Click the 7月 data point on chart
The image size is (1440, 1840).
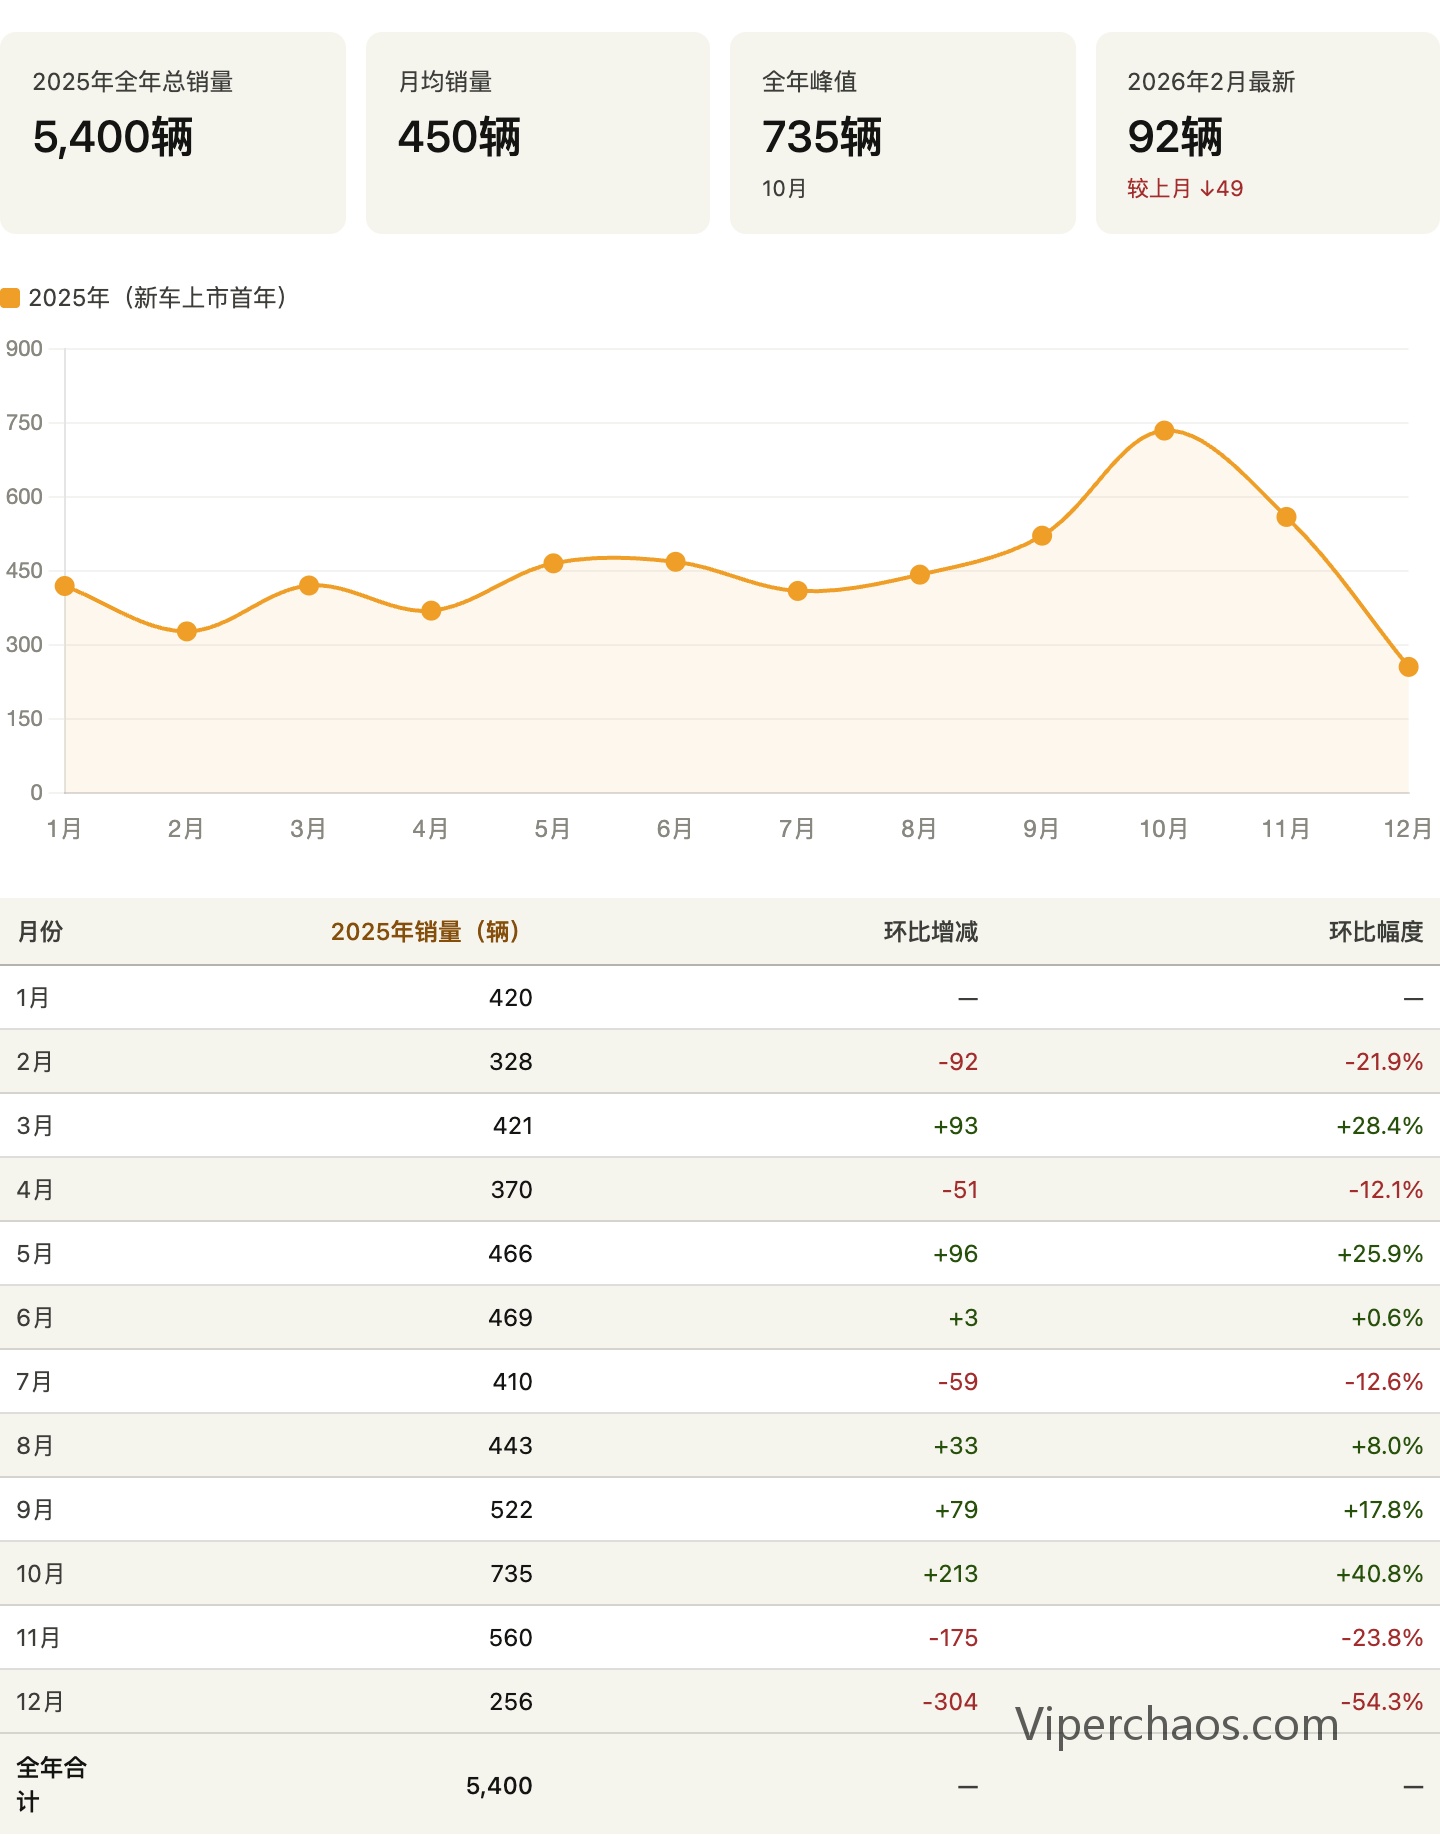(797, 591)
